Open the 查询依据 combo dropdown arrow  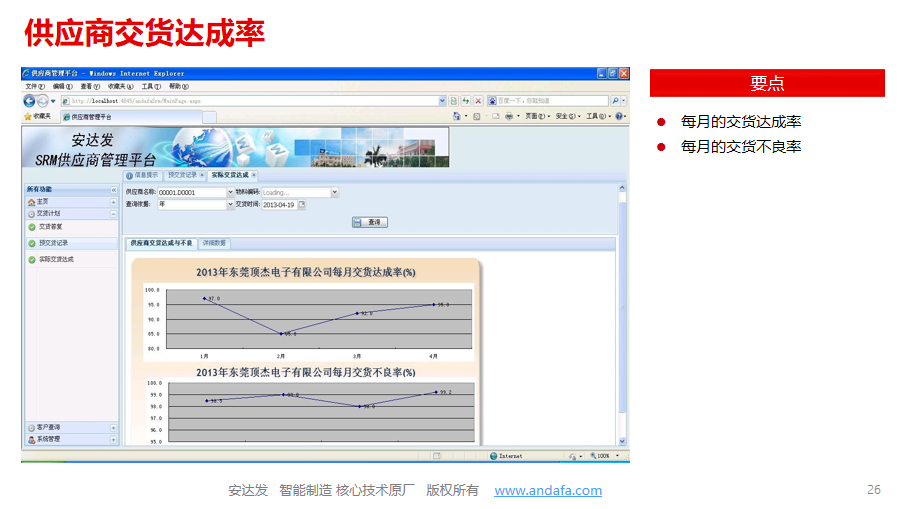coord(230,204)
